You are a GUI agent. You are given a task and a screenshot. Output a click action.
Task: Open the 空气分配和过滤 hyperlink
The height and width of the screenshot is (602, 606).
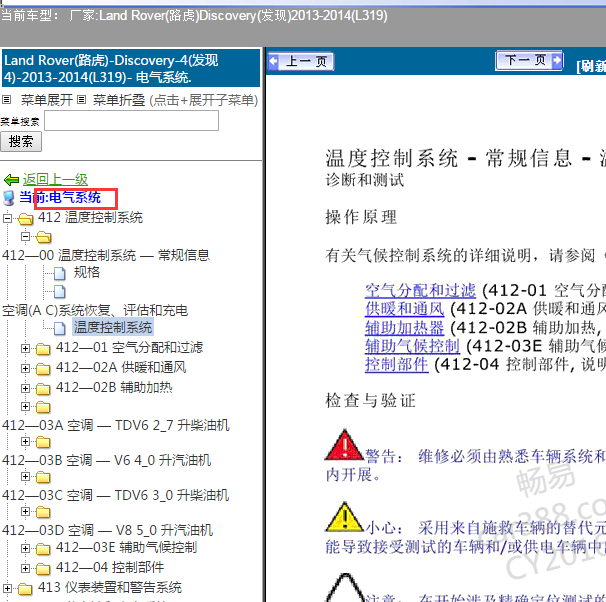420,291
